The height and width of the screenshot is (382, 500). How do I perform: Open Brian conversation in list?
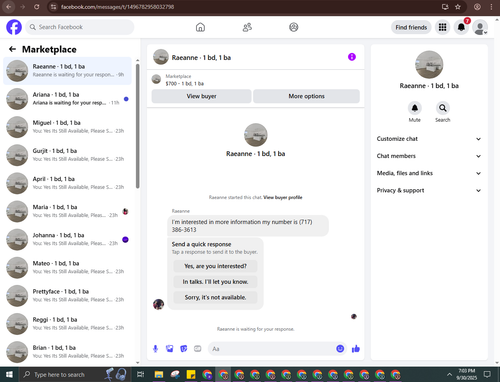pos(67,352)
